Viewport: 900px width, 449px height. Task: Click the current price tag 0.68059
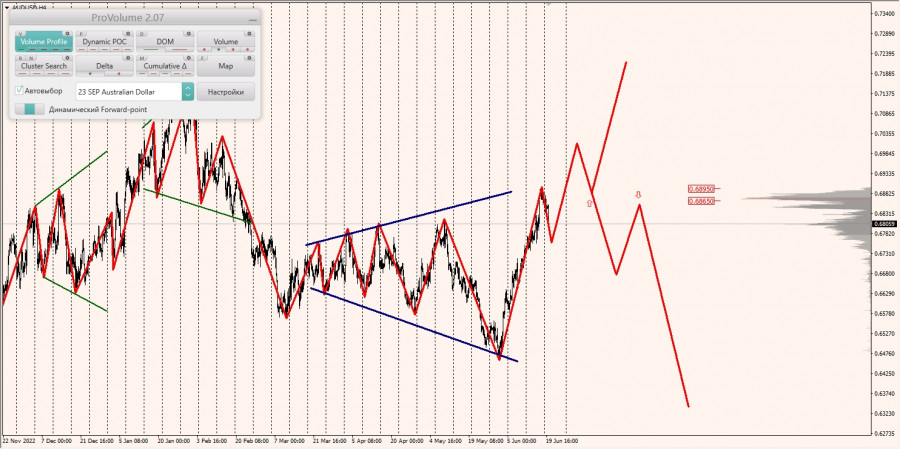(x=883, y=224)
